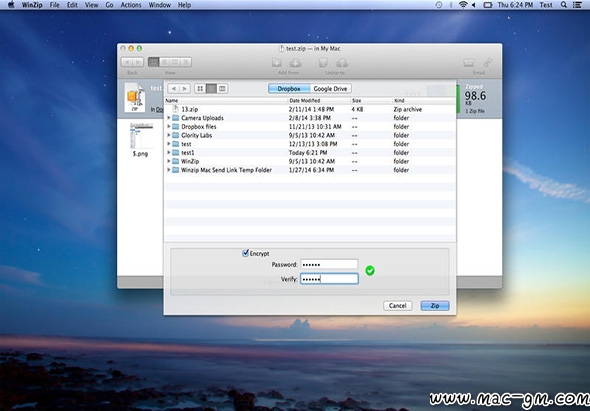Viewport: 590px width, 411px height.
Task: Open the Help menu
Action: (x=184, y=5)
